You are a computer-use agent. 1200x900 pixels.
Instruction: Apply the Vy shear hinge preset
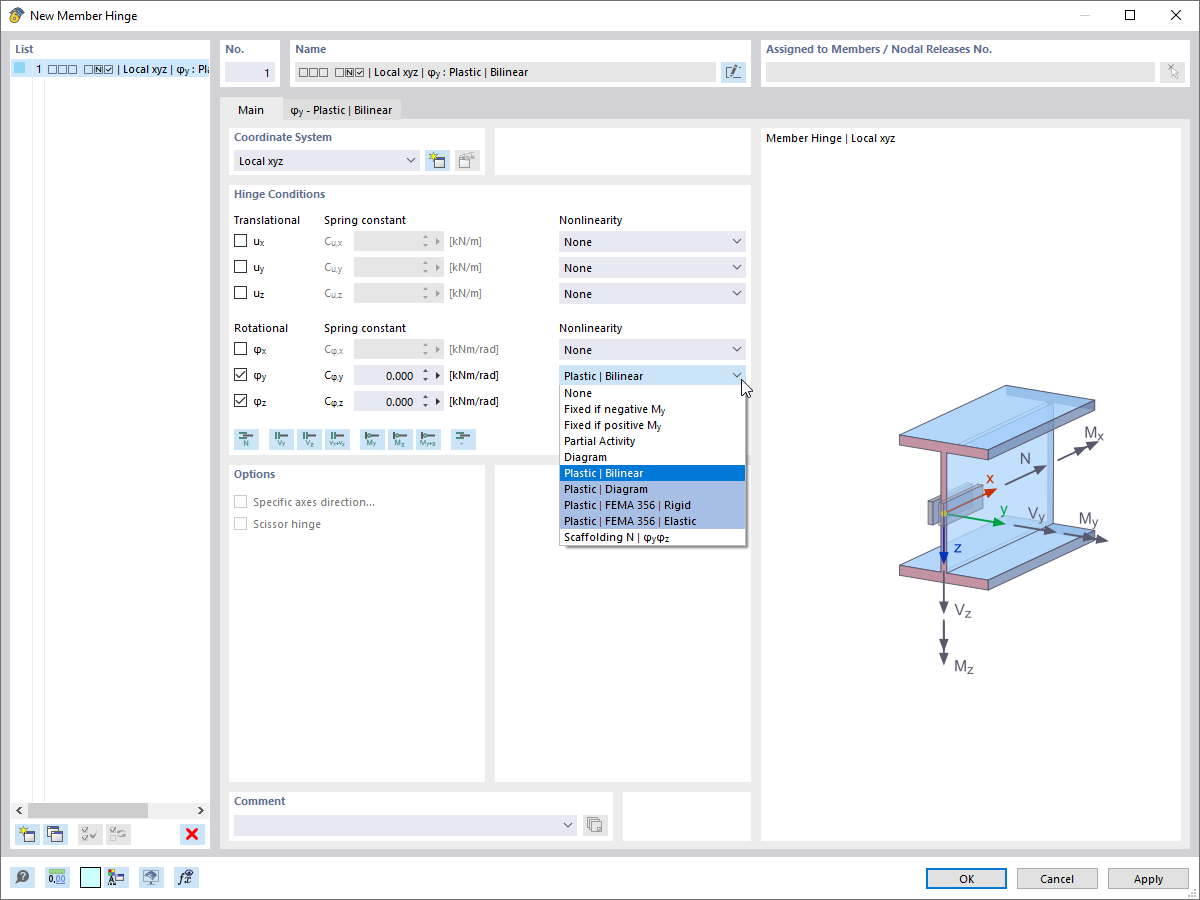click(281, 439)
